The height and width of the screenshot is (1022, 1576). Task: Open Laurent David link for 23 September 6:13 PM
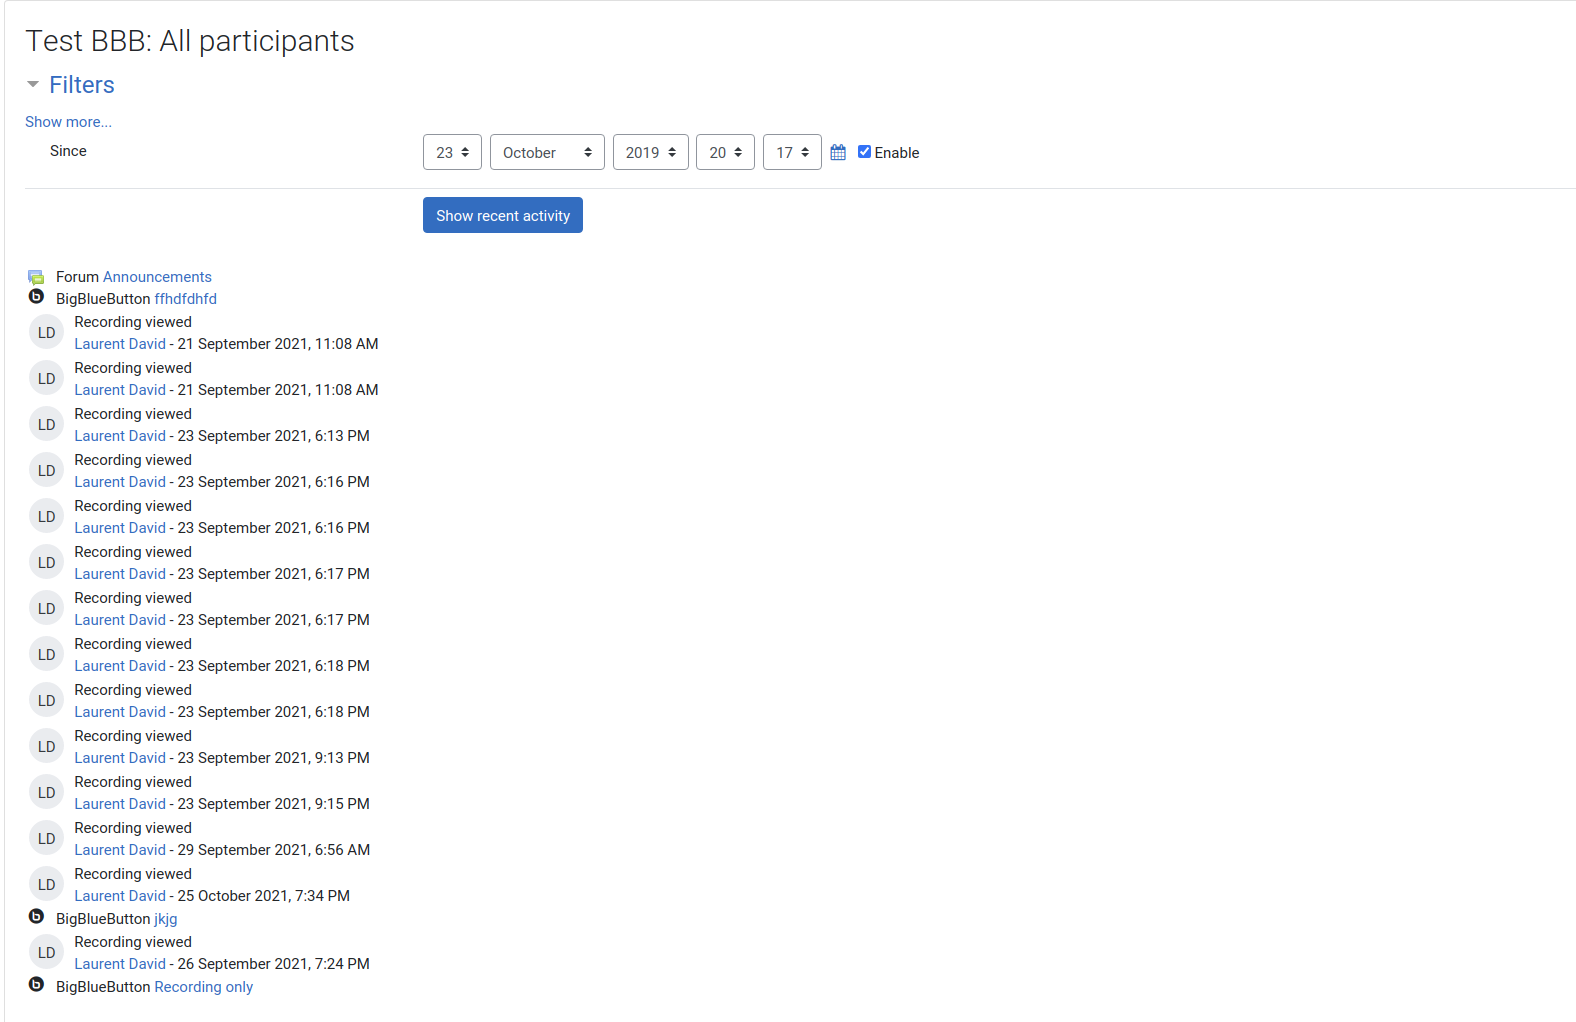coord(120,436)
